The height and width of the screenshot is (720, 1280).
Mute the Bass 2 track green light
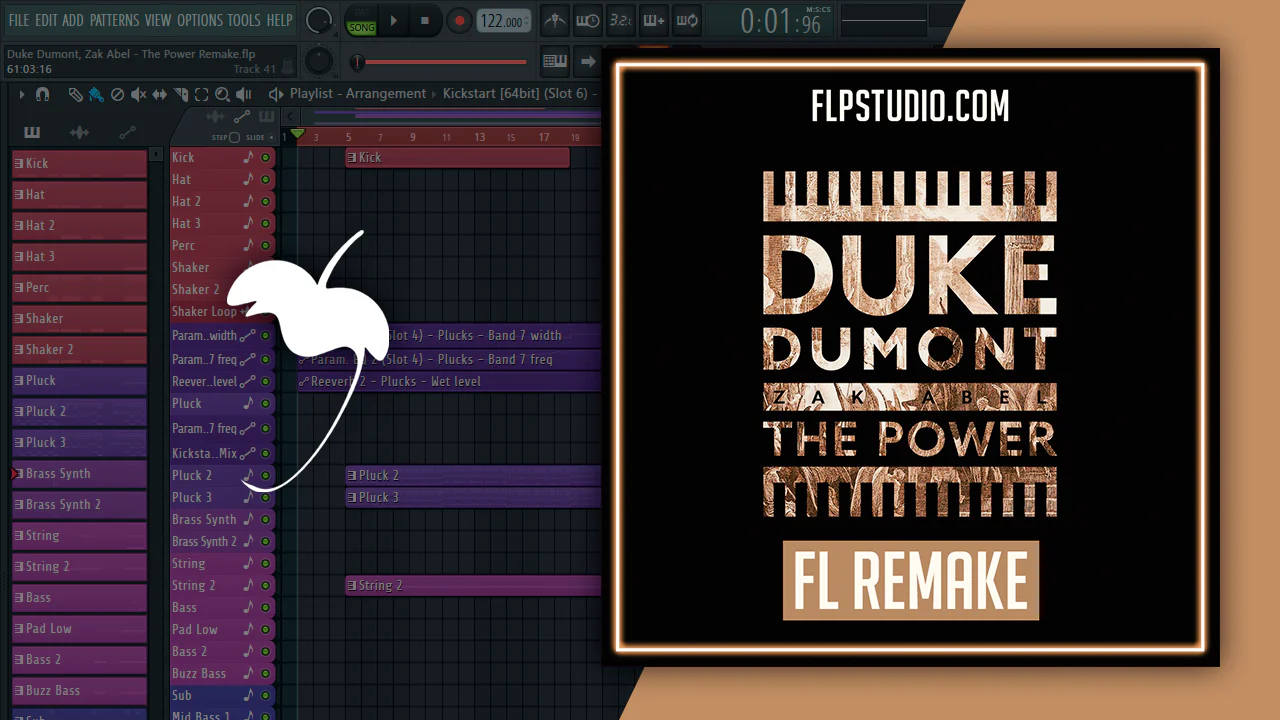266,651
